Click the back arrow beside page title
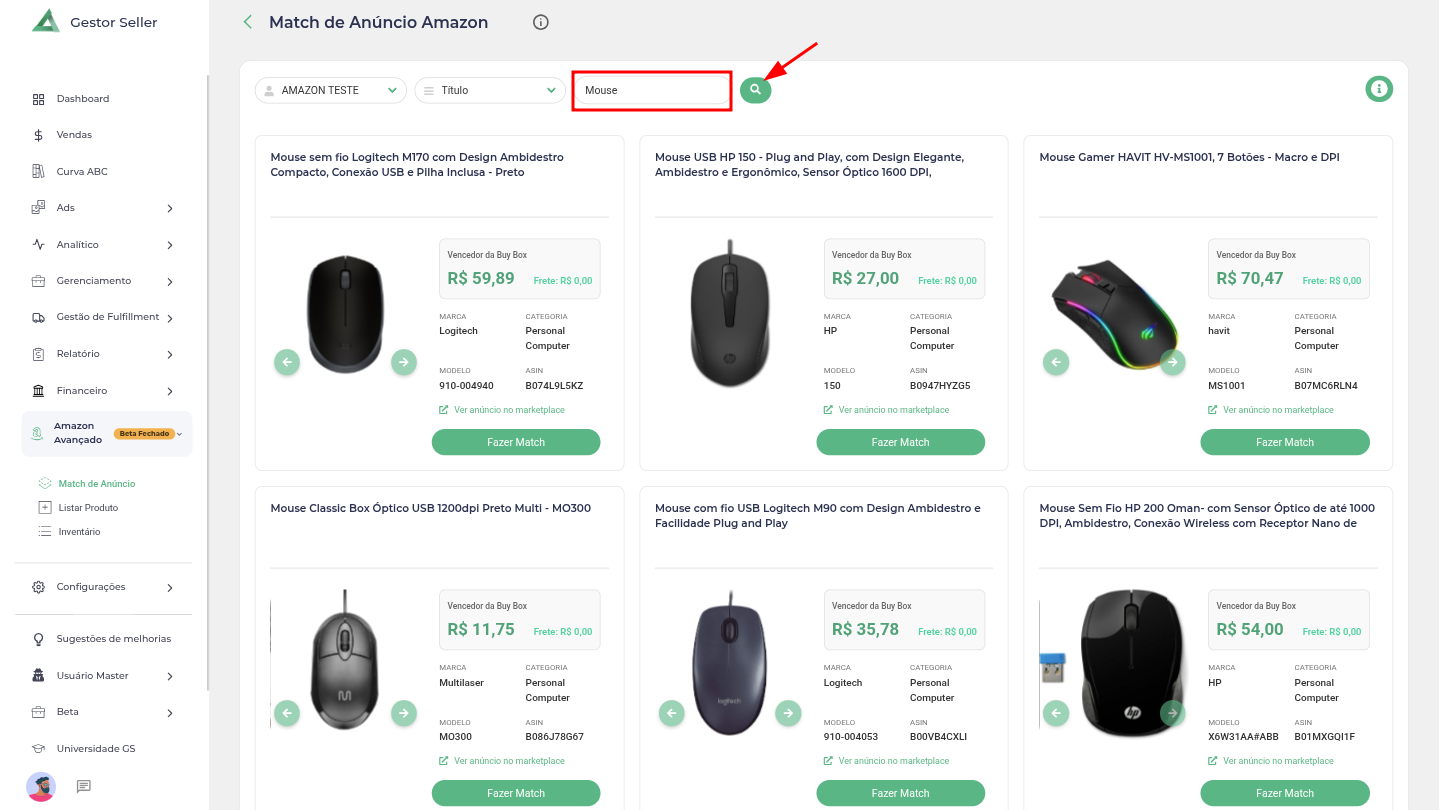The height and width of the screenshot is (810, 1439). click(248, 22)
